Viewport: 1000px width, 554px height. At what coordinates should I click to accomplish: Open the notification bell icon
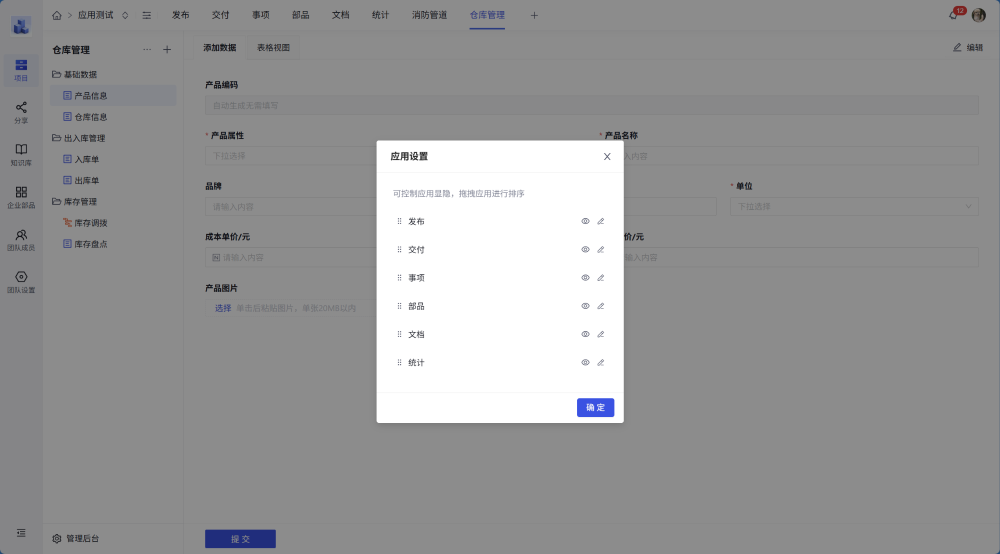tap(953, 15)
